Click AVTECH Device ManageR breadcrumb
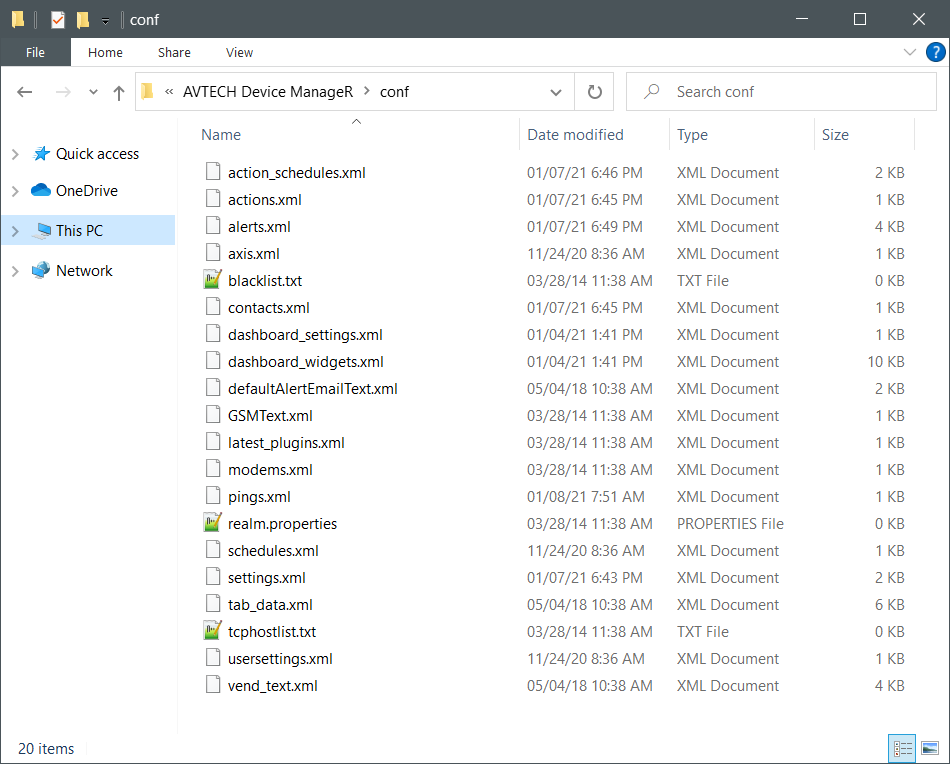Image resolution: width=950 pixels, height=764 pixels. 268,92
